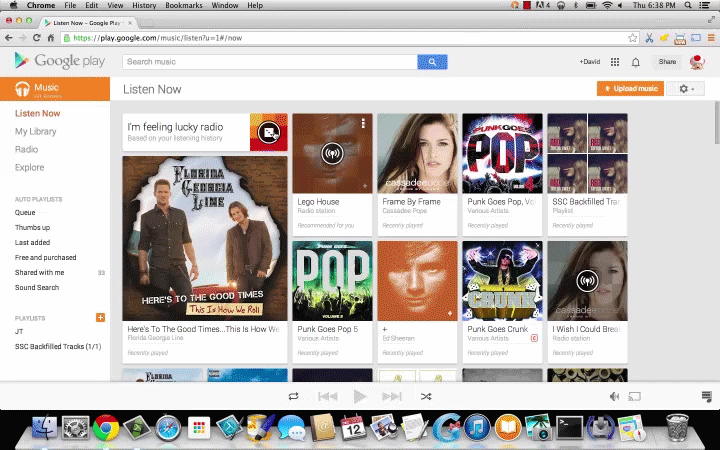Click the previous track button
This screenshot has width=720, height=450.
point(327,396)
